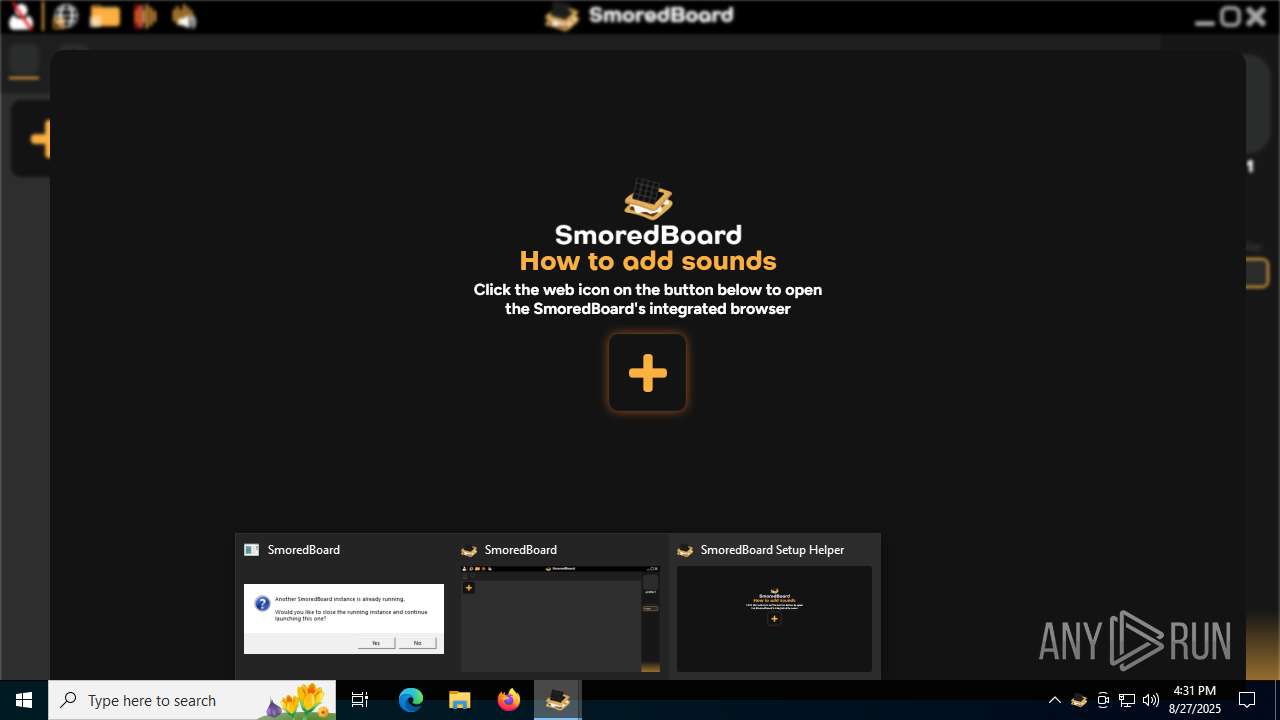Open the clock showing 4:31 PM
Viewport: 1280px width, 720px height.
click(x=1195, y=700)
